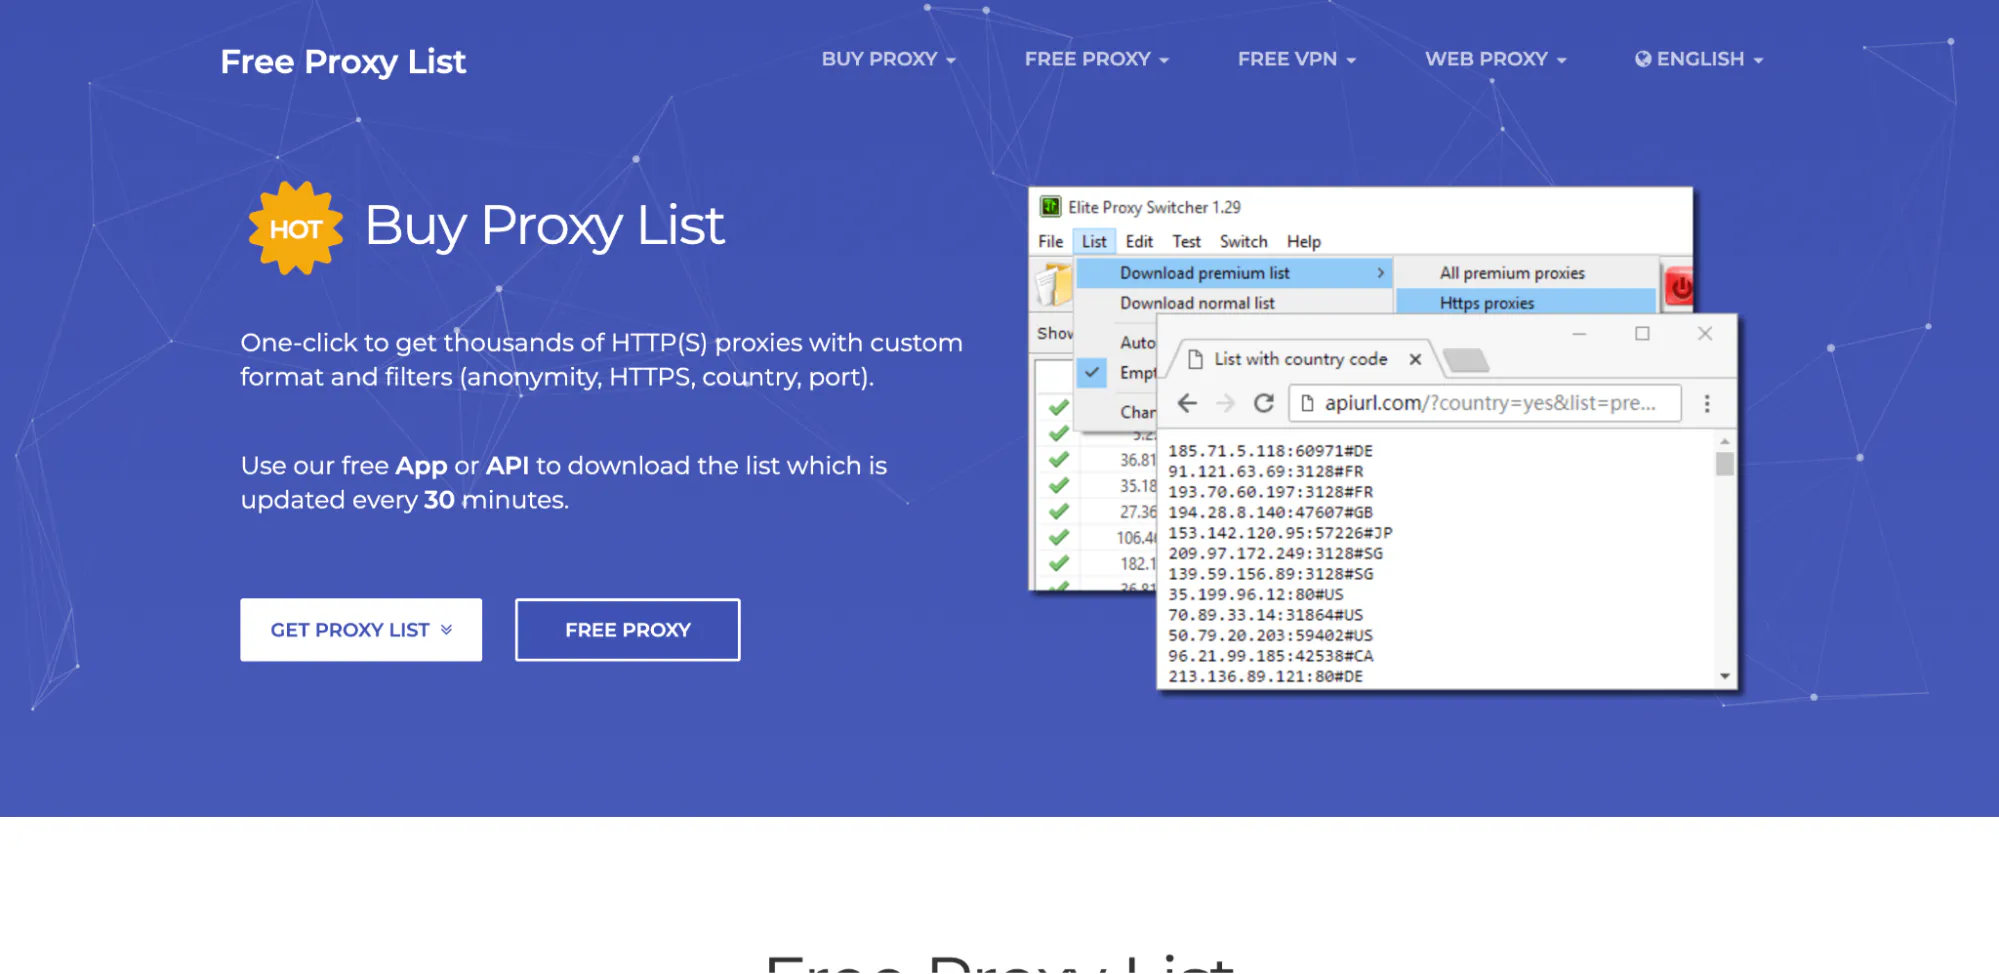Open the Test menu in Elite Proxy Switcher
This screenshot has width=1999, height=974.
tap(1186, 241)
